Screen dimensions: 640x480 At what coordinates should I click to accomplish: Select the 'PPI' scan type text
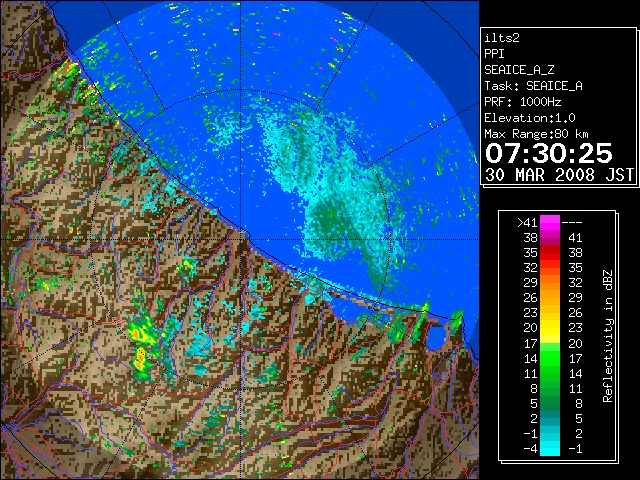click(494, 54)
